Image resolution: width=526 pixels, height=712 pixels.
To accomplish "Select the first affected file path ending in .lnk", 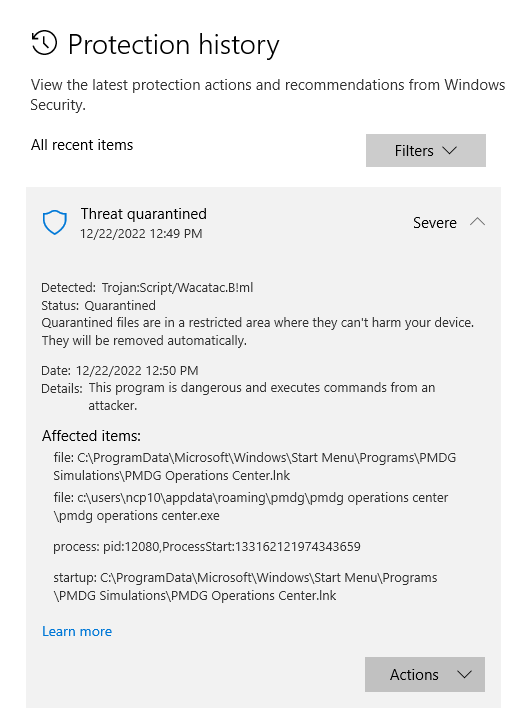I will (254, 466).
